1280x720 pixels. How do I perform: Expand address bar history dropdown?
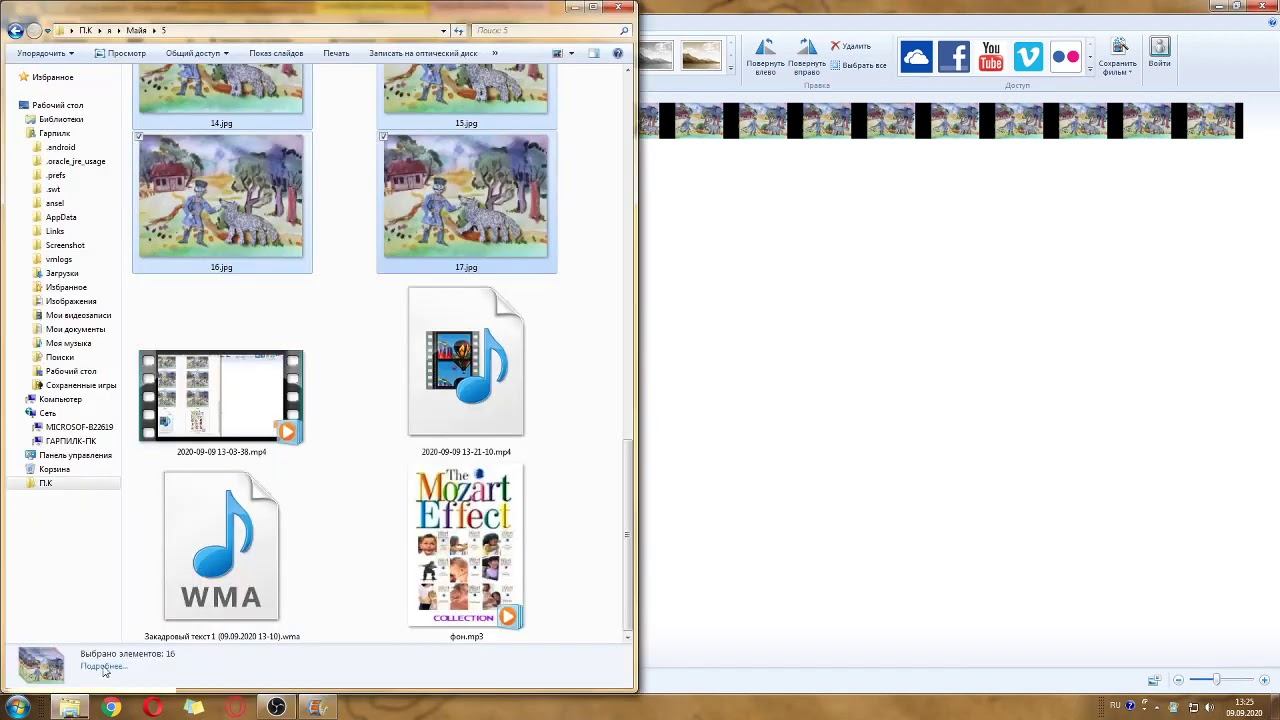pos(444,30)
